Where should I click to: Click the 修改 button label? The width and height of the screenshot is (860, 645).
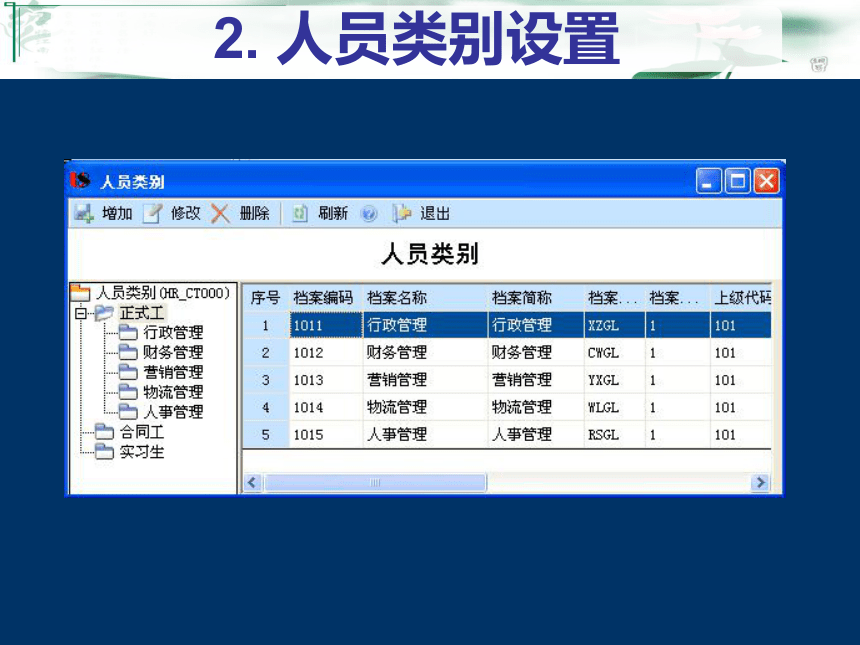point(186,213)
